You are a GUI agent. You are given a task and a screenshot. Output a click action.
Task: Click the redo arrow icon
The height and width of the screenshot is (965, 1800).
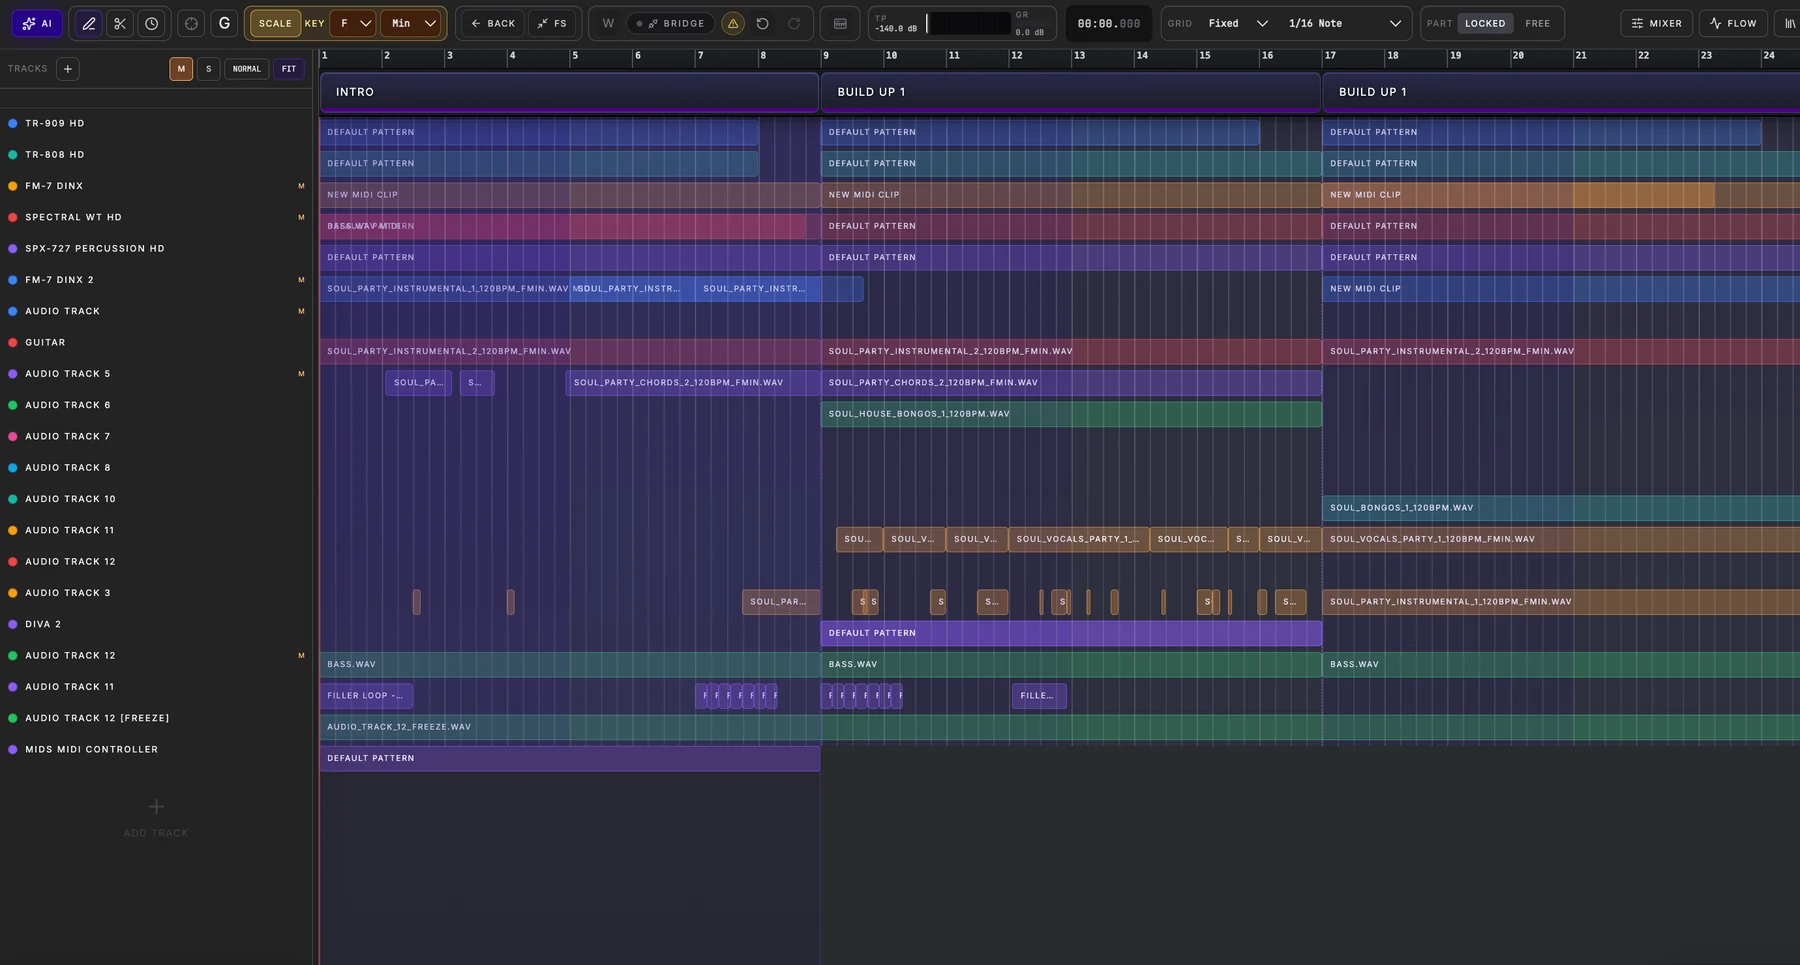tap(794, 23)
